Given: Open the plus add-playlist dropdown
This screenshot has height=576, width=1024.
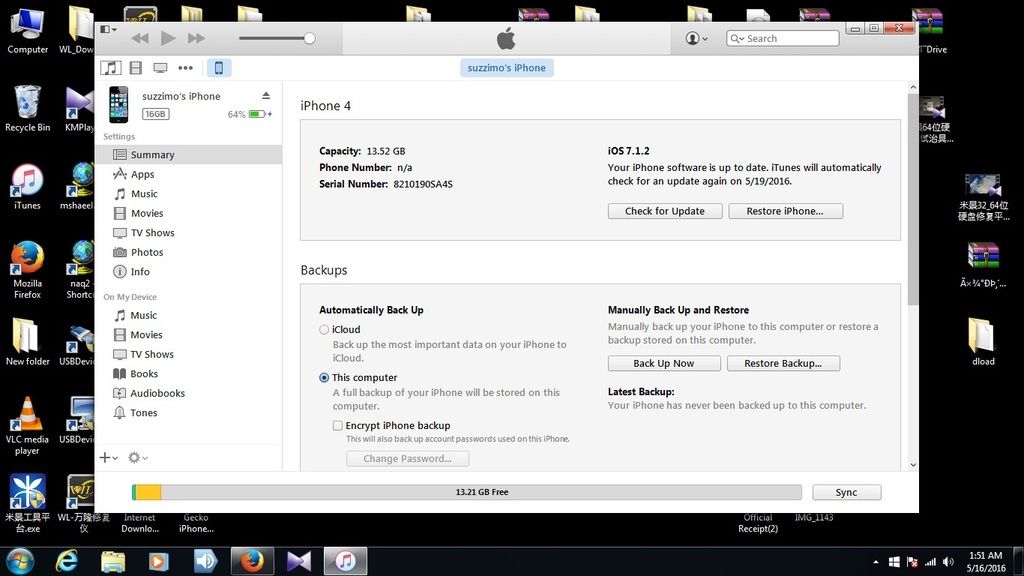Looking at the screenshot, I should click(108, 457).
